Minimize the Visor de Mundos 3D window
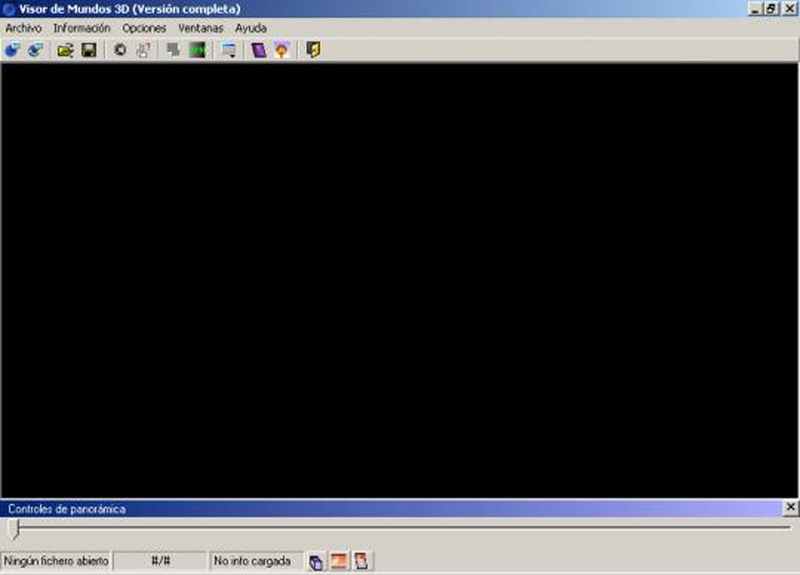Image resolution: width=800 pixels, height=575 pixels. 755,9
